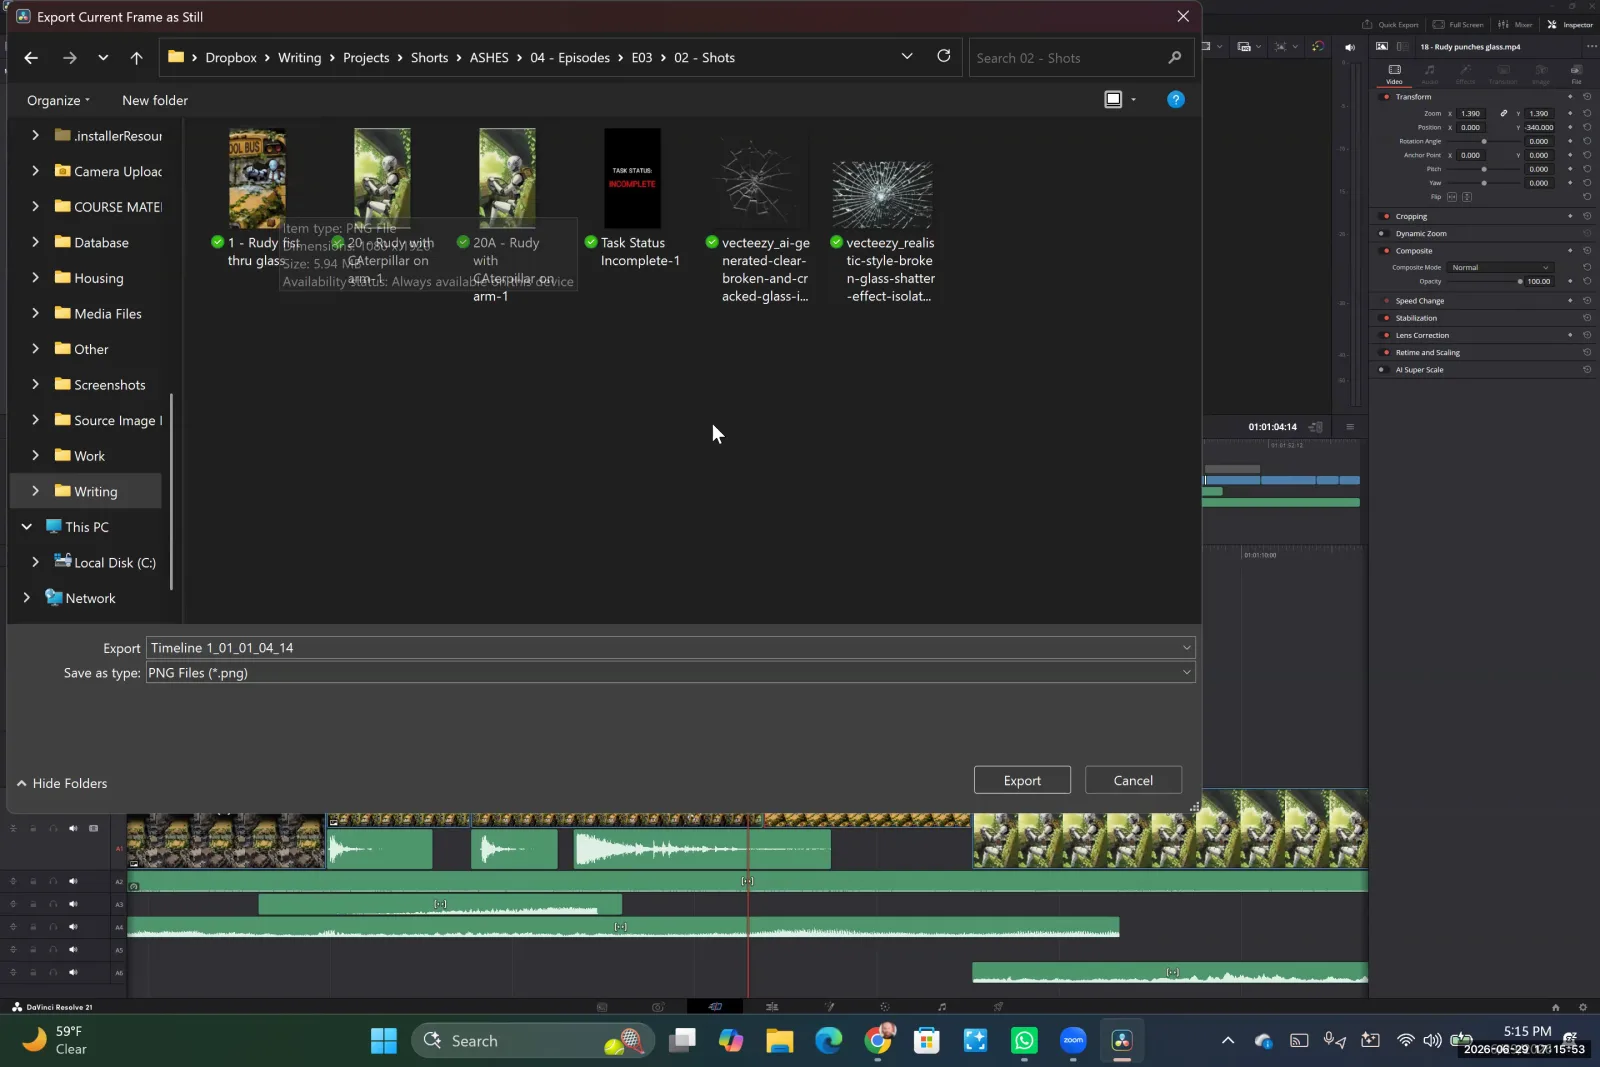Select the Housing folder in tree
Screen dimensions: 1600x1067
(x=98, y=278)
